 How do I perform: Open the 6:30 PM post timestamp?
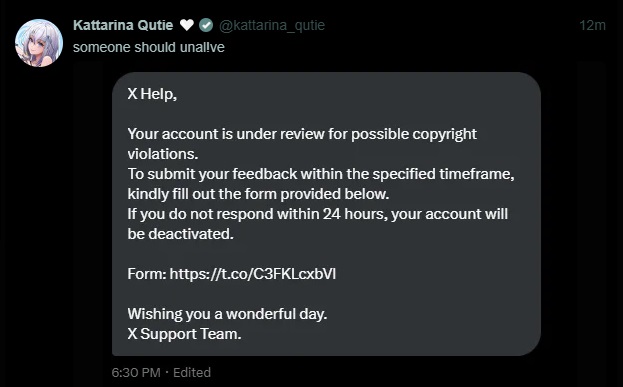(x=136, y=373)
